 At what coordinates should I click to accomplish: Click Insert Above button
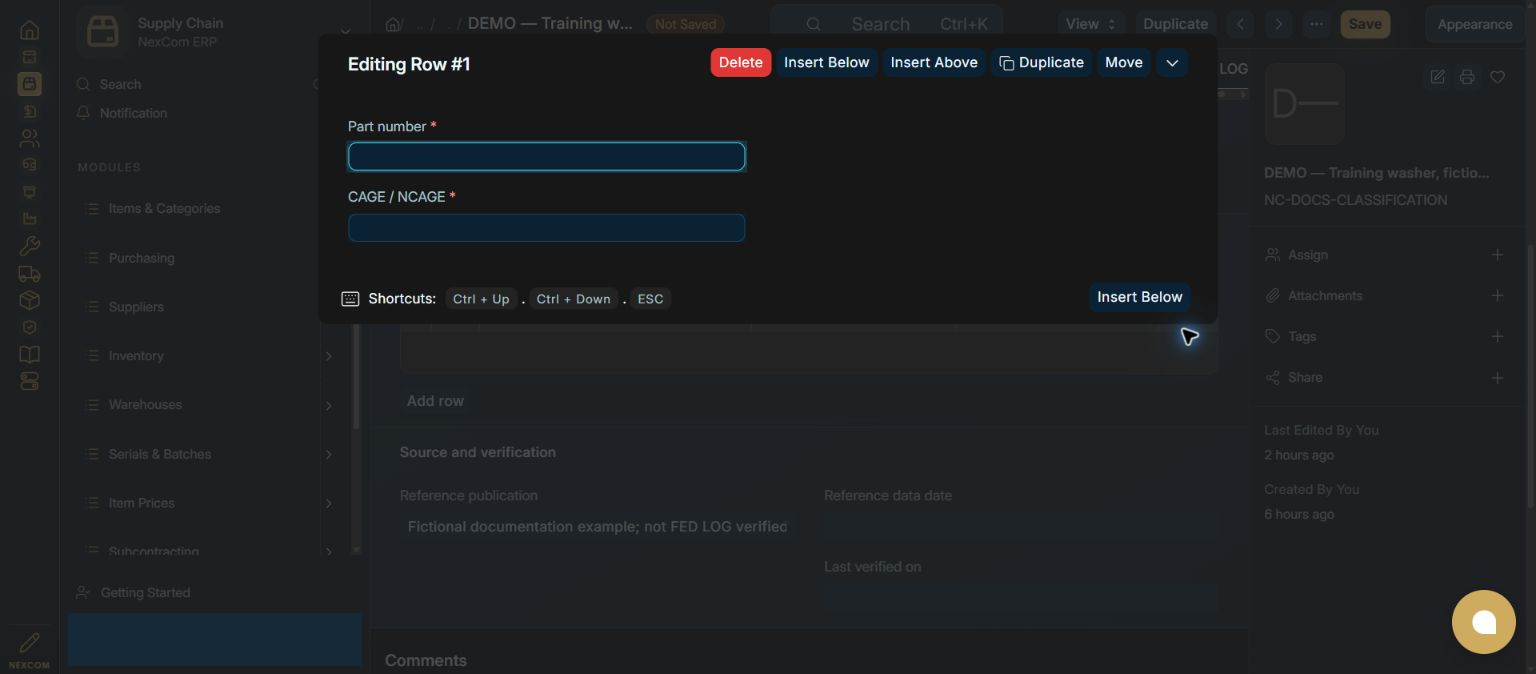click(934, 62)
